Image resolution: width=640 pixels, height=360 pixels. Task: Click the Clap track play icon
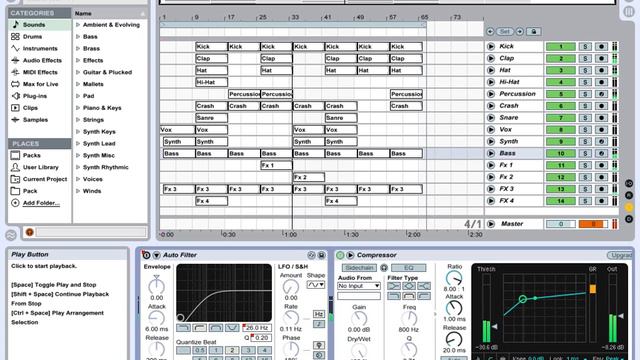tap(491, 58)
